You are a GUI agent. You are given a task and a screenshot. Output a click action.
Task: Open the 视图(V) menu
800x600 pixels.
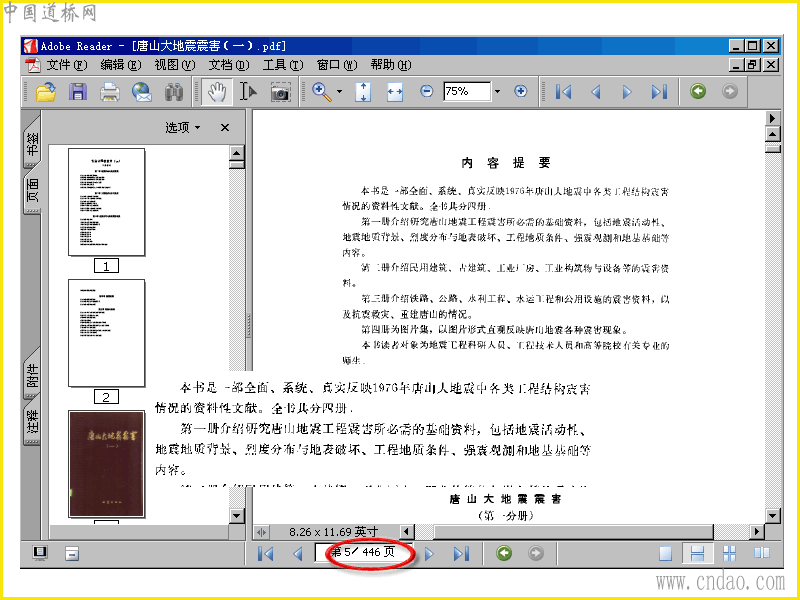(174, 65)
